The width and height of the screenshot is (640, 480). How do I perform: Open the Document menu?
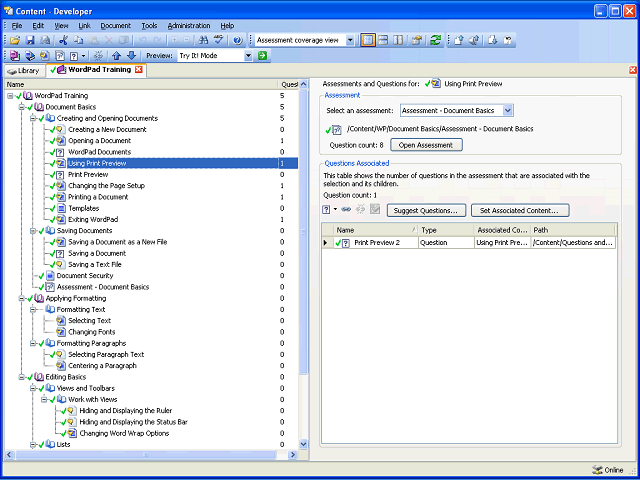tap(116, 26)
